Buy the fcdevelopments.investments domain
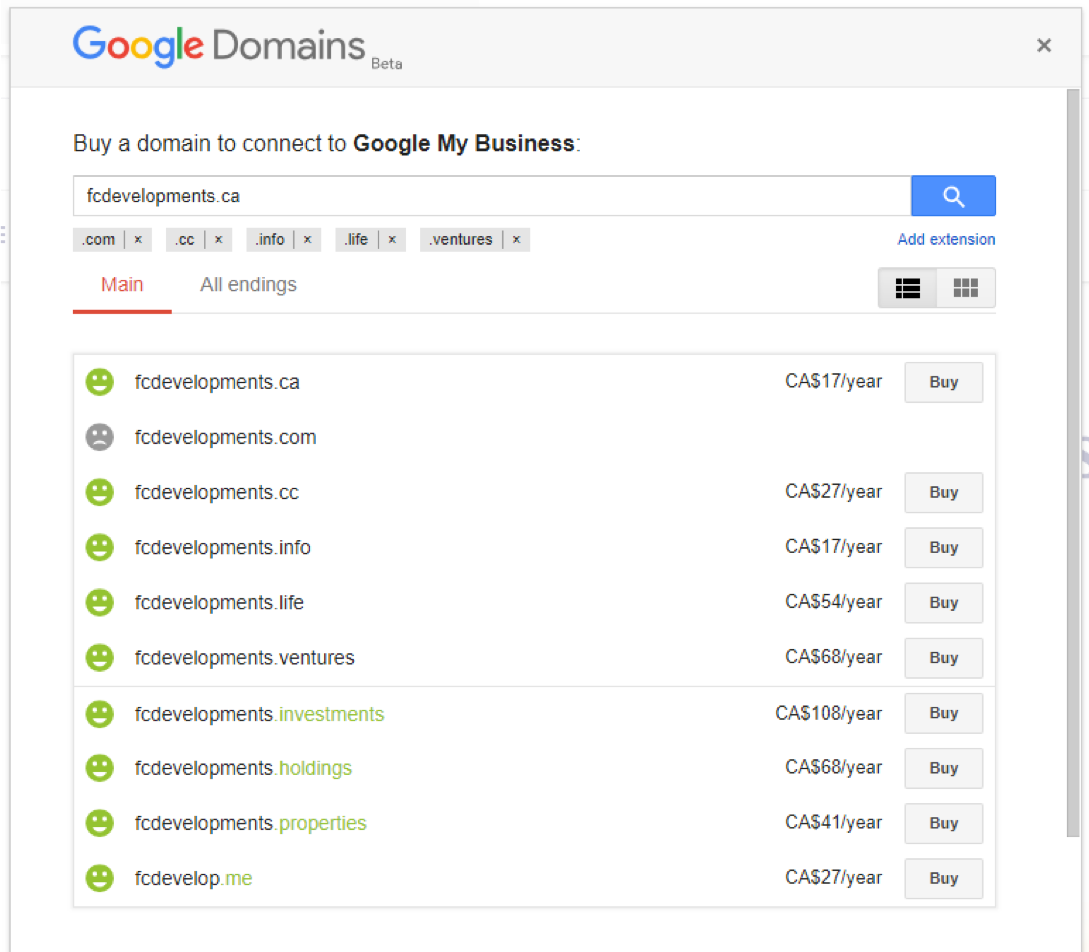The width and height of the screenshot is (1089, 952). [943, 713]
